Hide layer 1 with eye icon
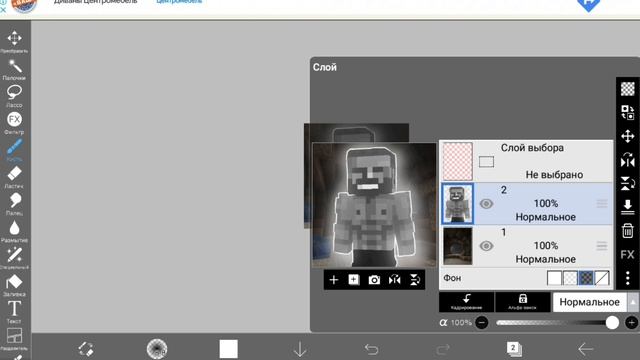The width and height of the screenshot is (640, 360). click(486, 246)
